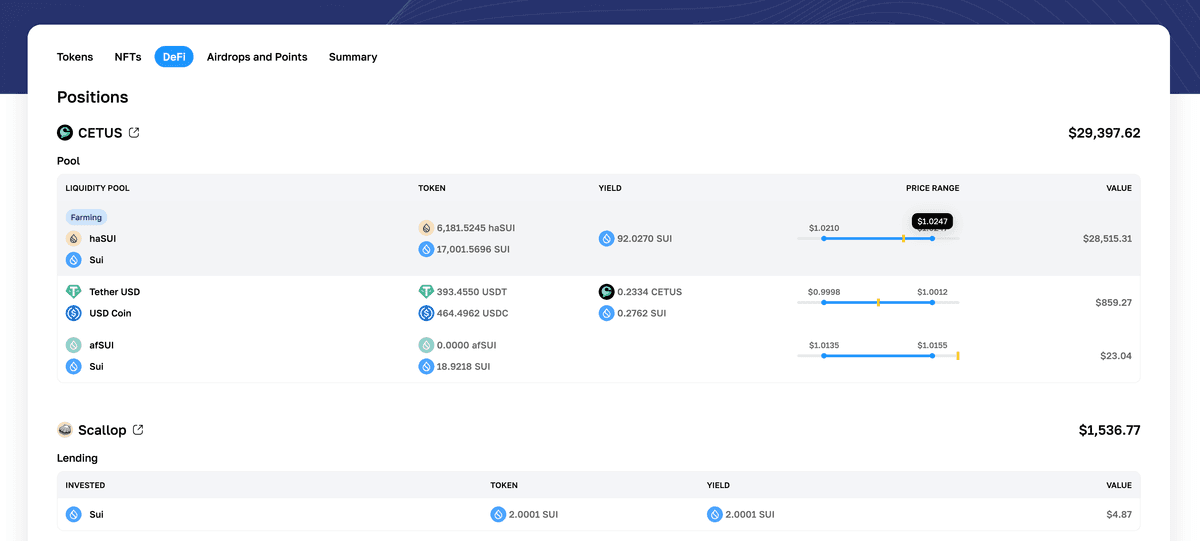
Task: Click icon beside 0.0000 afSUI amount
Action: point(426,345)
